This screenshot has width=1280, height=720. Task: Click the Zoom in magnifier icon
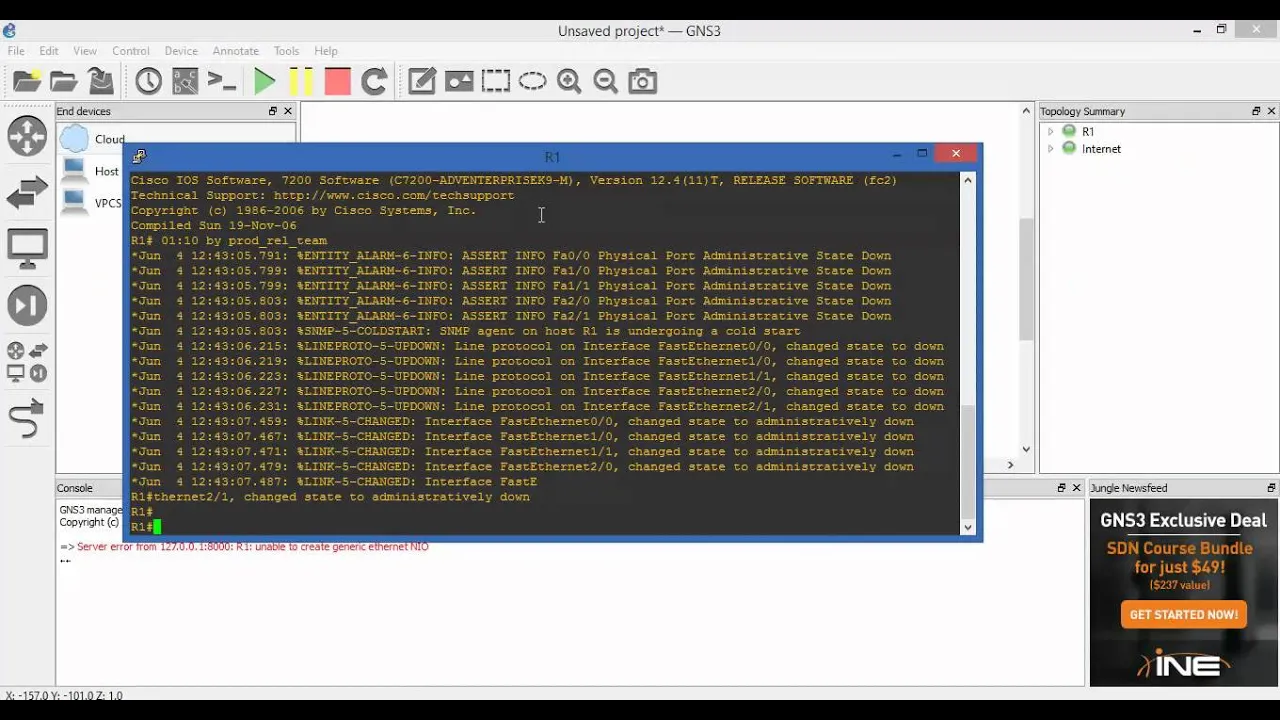pyautogui.click(x=569, y=81)
